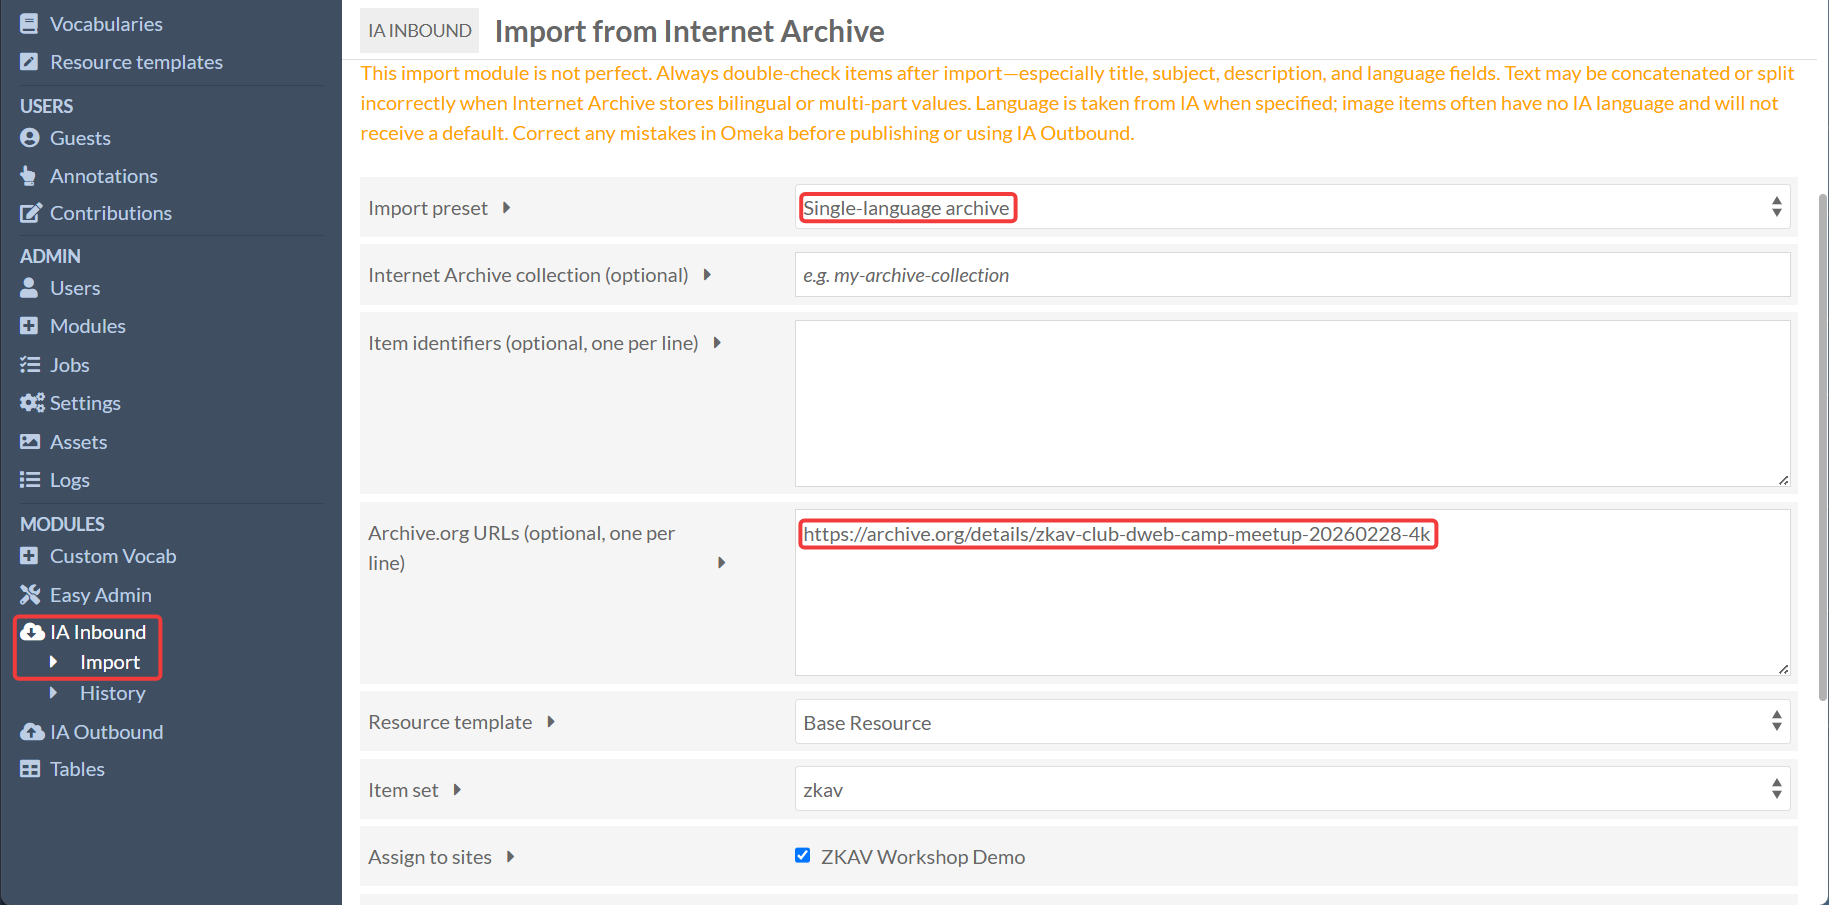
Task: Click the Contributions edit icon
Action: [30, 213]
